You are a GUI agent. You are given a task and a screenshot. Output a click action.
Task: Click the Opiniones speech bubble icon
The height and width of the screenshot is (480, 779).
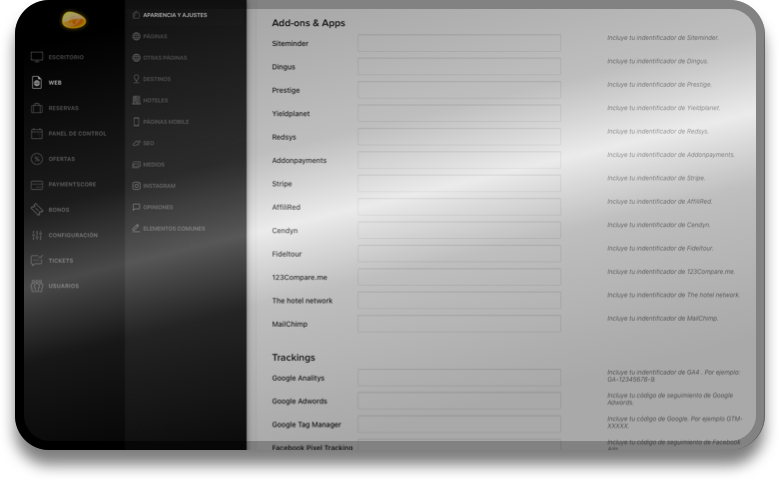point(136,207)
